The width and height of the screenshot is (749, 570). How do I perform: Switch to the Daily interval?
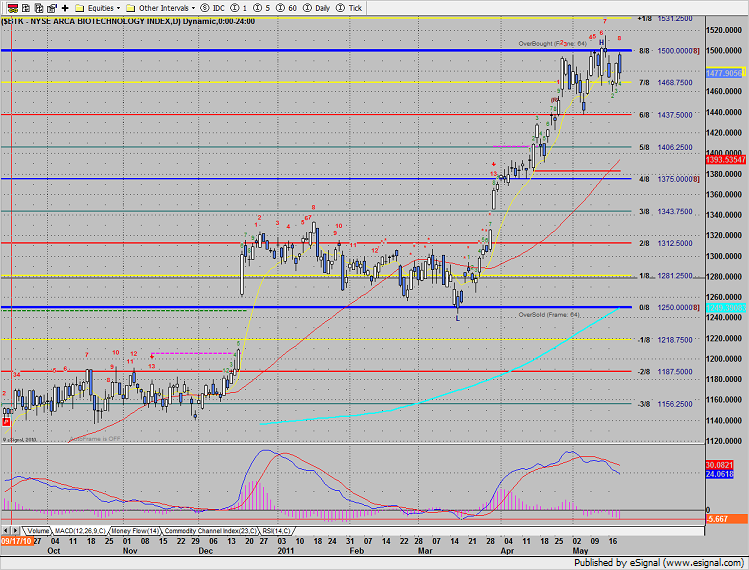(316, 8)
